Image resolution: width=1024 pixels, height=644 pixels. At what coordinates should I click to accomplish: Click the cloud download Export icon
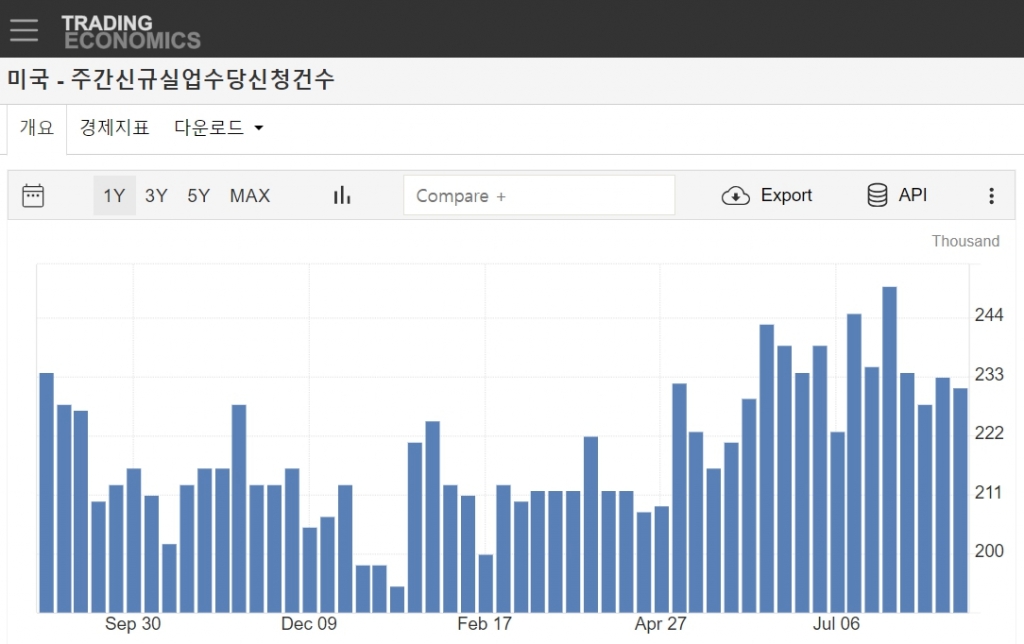pos(735,196)
